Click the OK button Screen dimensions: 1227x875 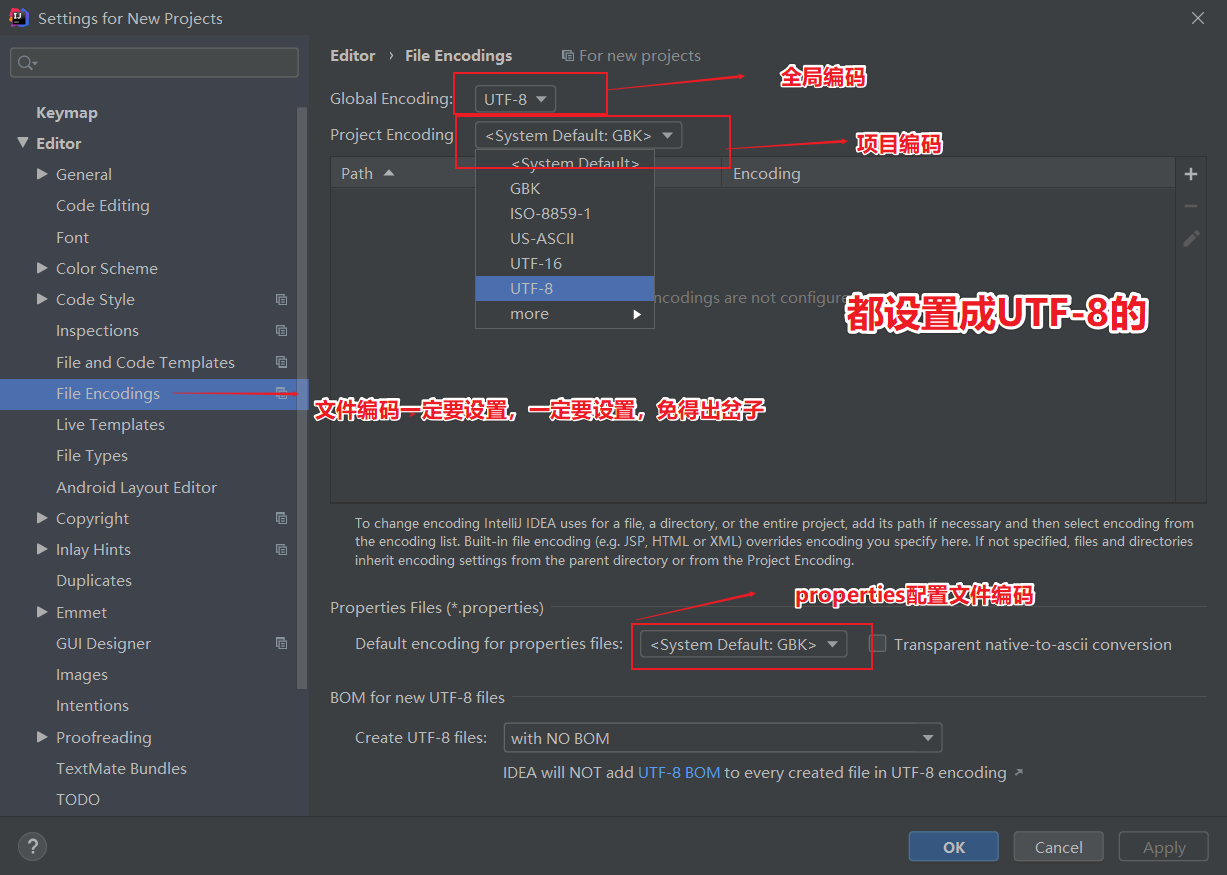click(953, 846)
